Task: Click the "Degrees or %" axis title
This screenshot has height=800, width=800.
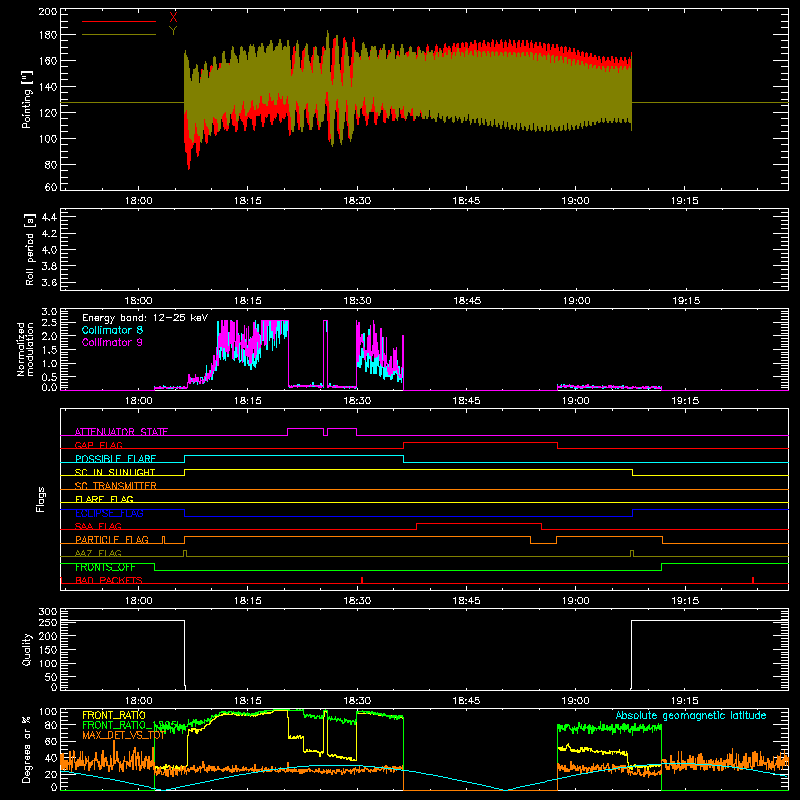Action: click(27, 749)
